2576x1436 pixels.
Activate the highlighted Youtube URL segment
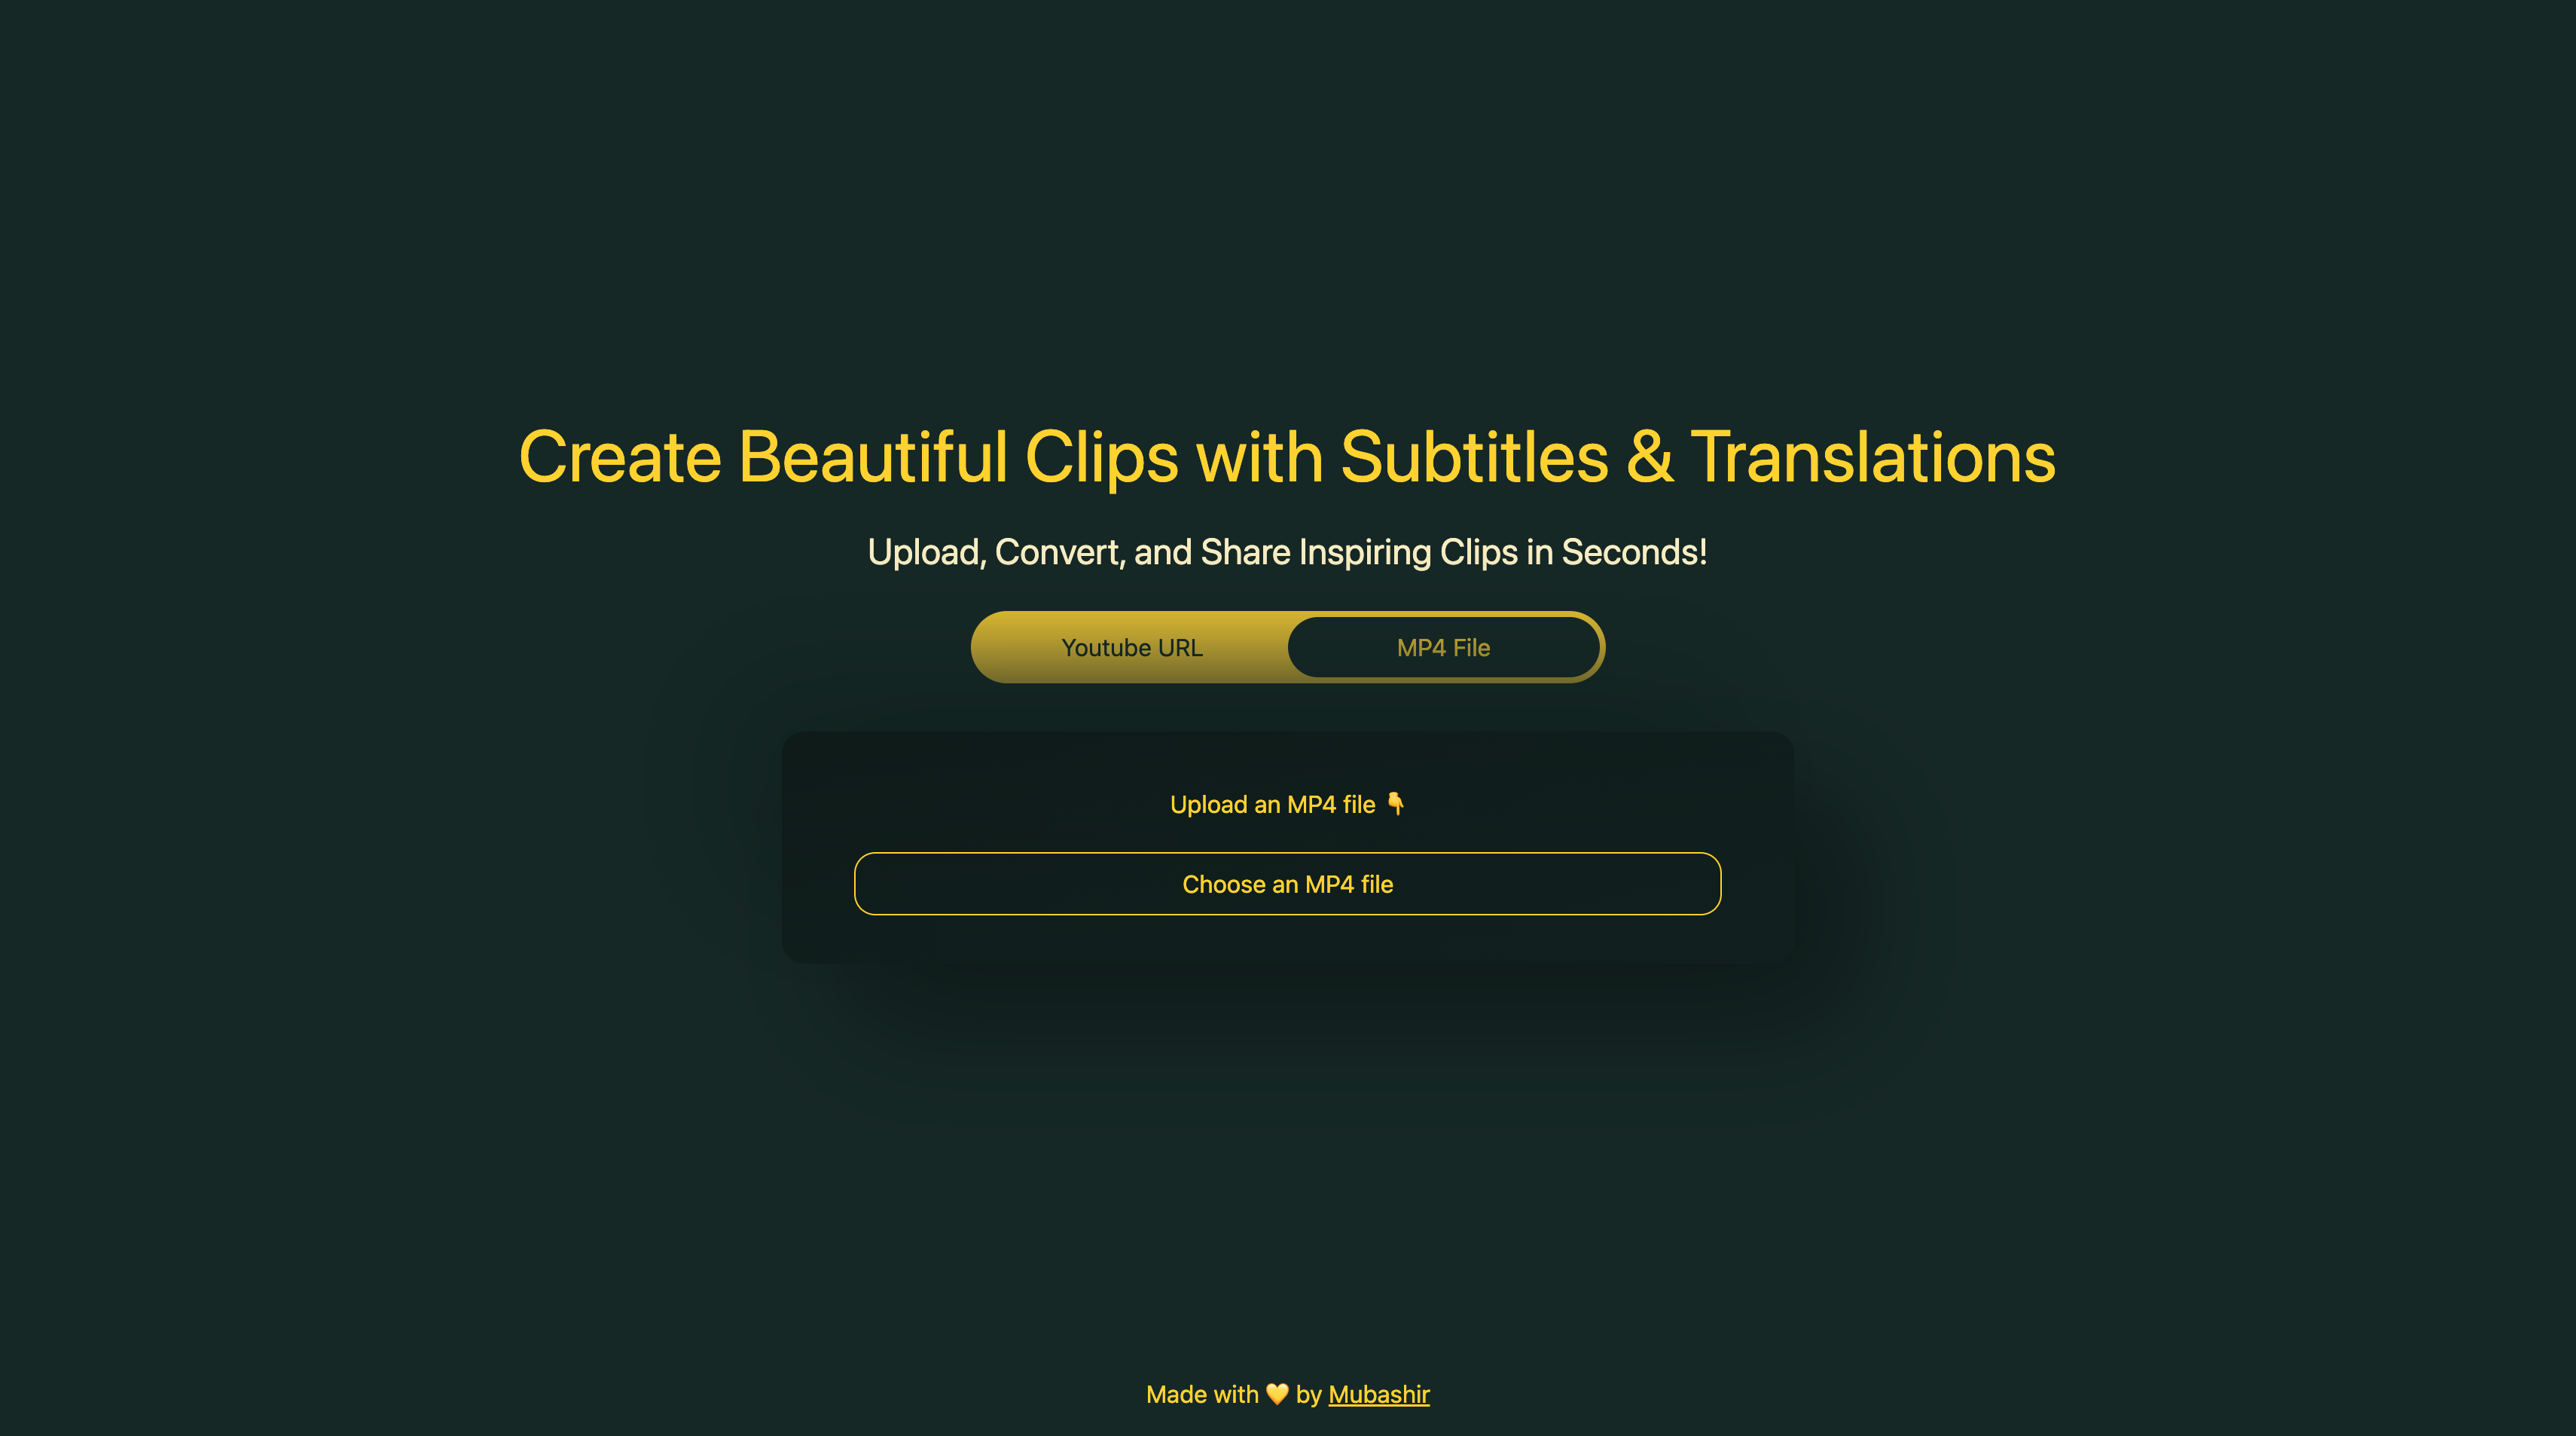1132,647
